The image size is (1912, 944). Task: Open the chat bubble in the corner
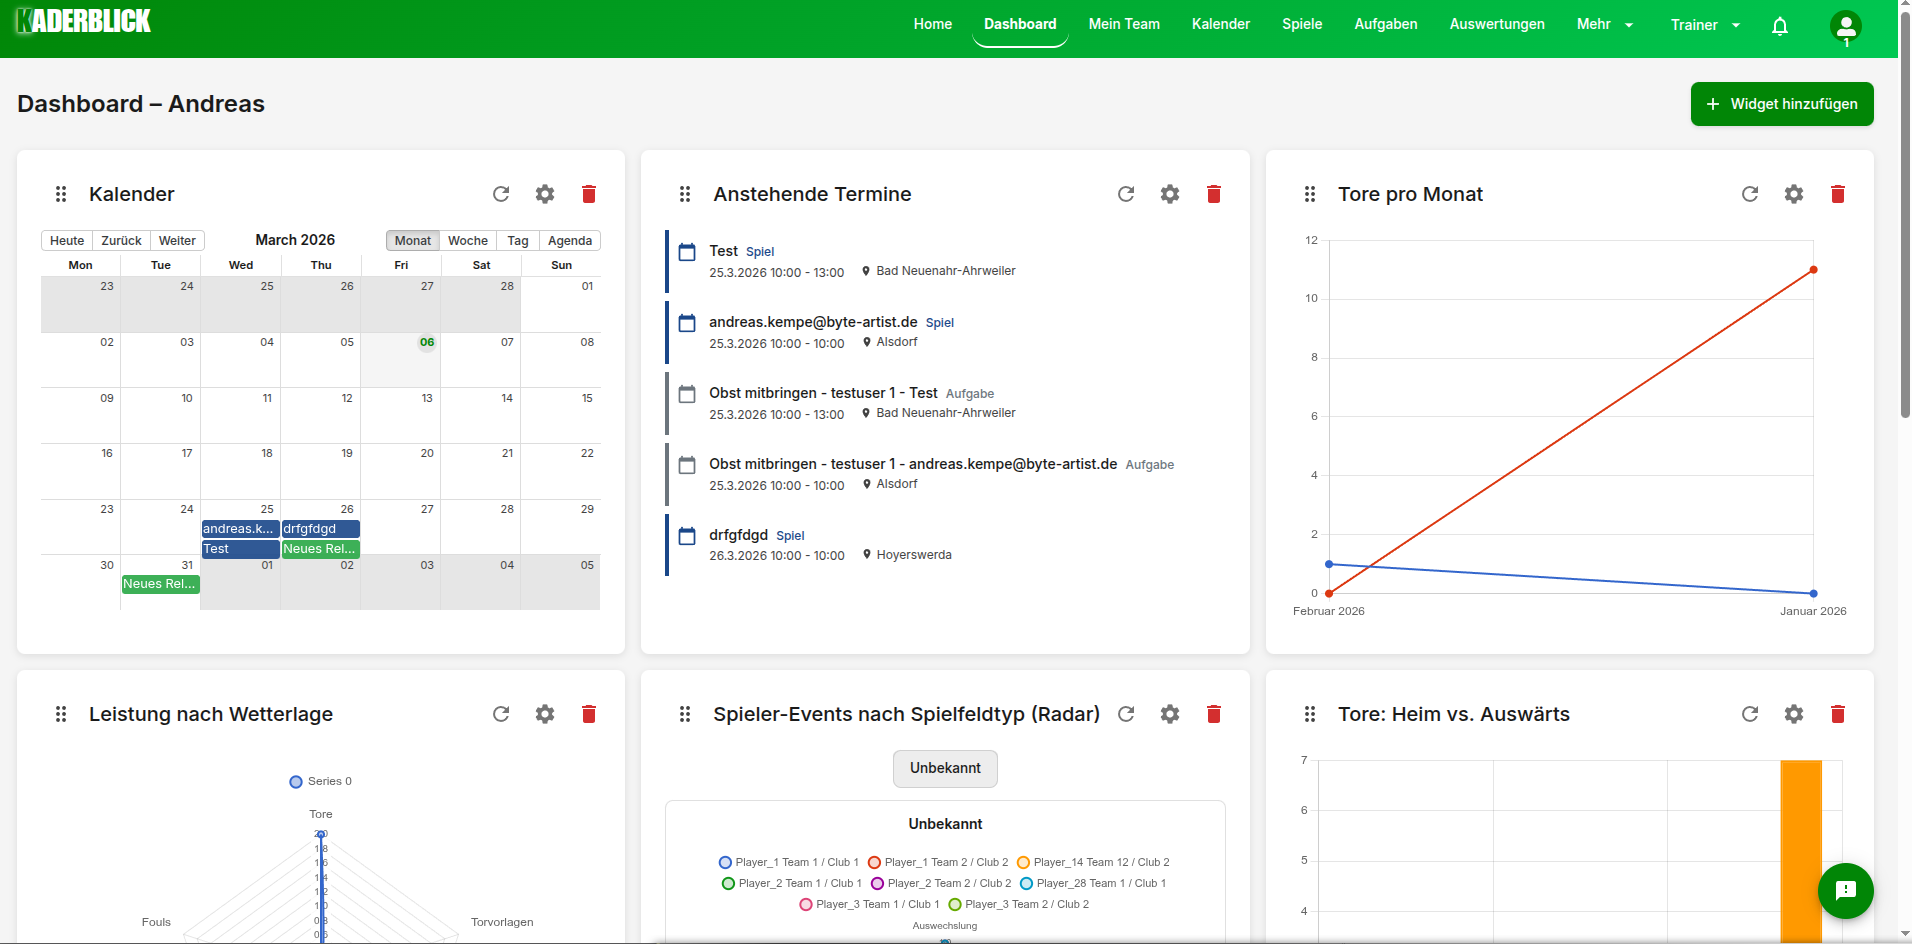(x=1846, y=891)
